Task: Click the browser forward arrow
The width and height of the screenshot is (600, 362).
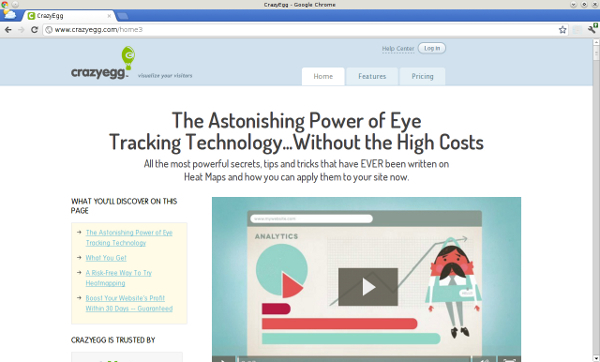Action: click(21, 29)
